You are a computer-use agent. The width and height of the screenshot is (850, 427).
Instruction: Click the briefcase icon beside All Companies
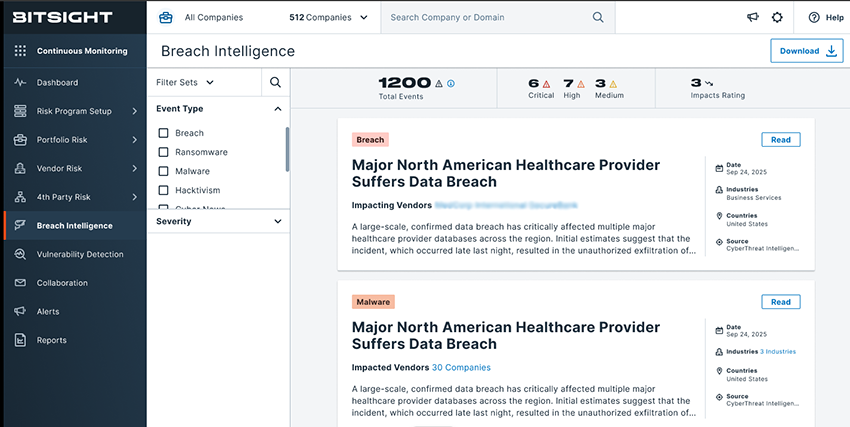(166, 17)
